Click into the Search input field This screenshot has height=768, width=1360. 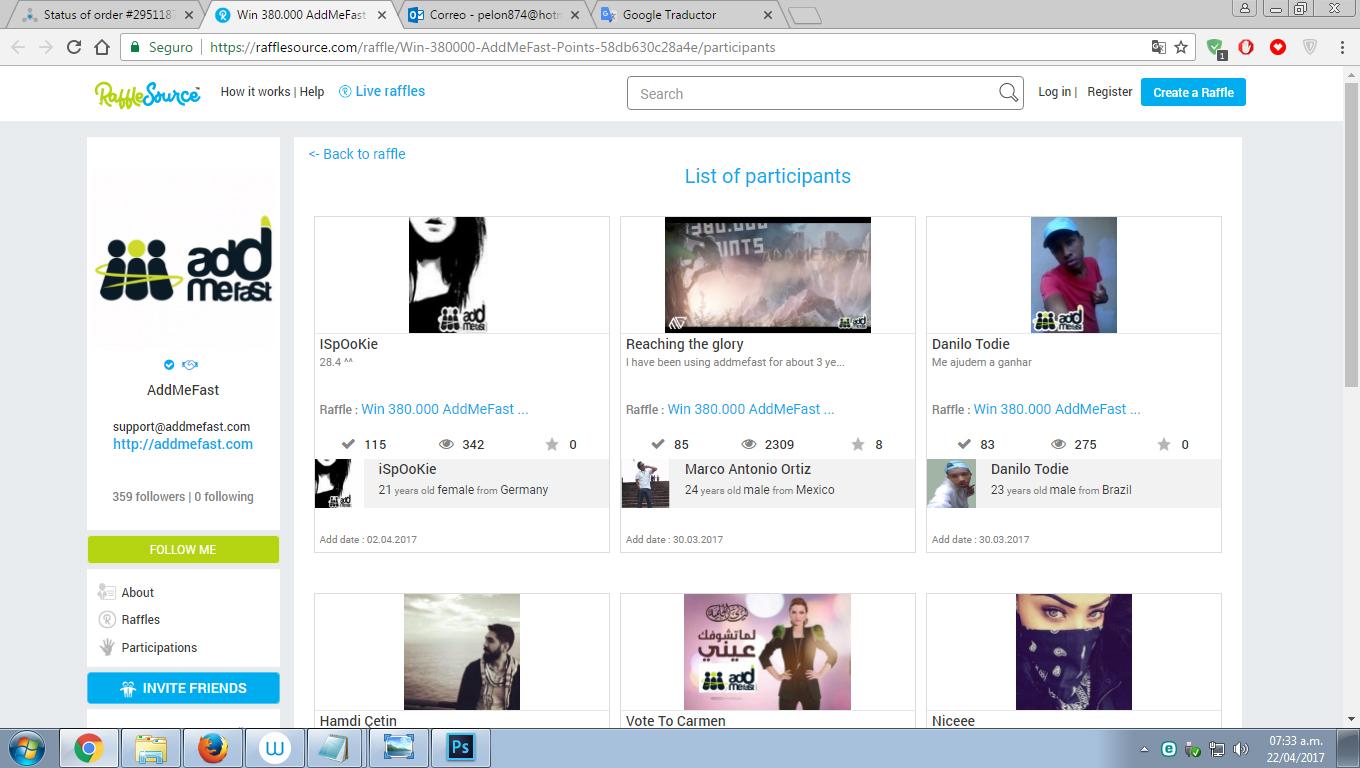click(x=810, y=94)
